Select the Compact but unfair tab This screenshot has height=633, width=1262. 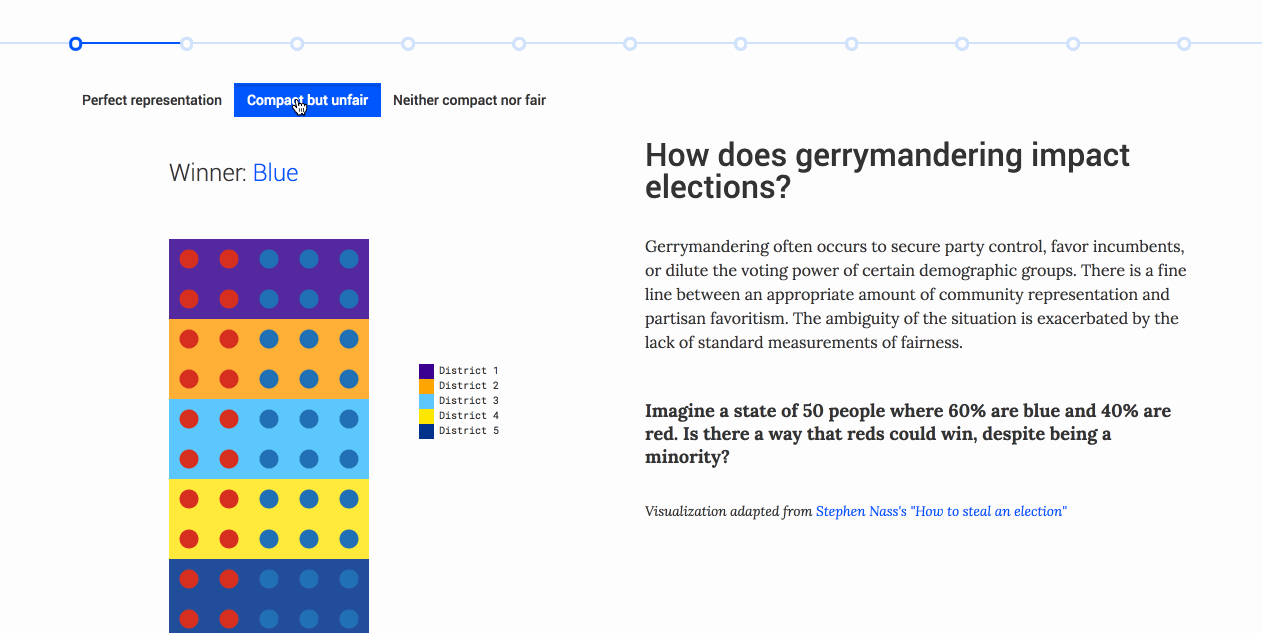307,100
